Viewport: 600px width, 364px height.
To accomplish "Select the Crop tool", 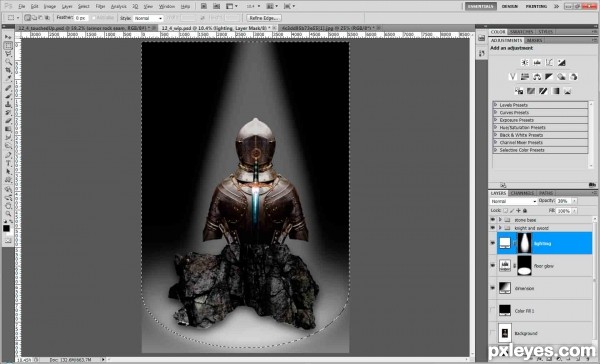I will click(8, 70).
